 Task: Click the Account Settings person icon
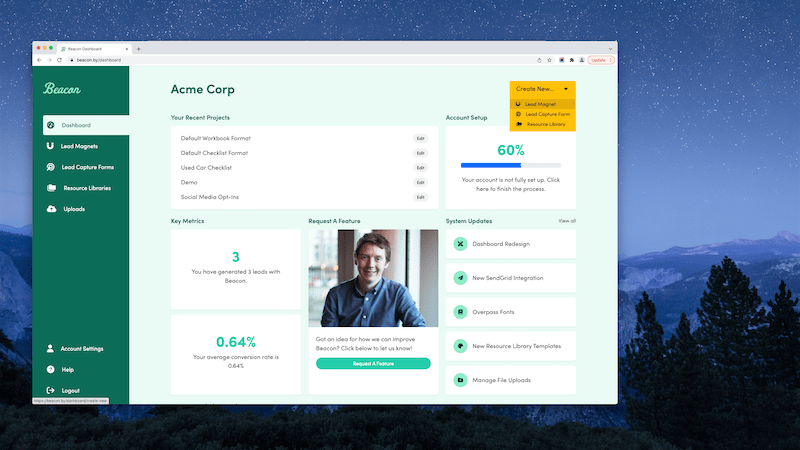(51, 349)
